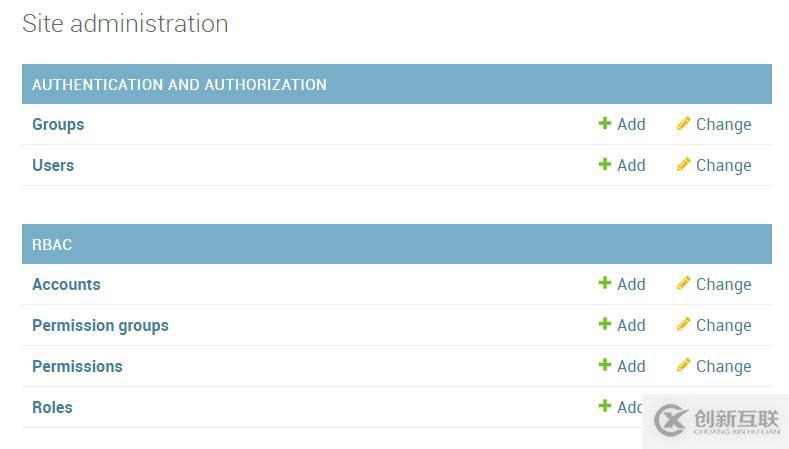Open the Authentication and Authorization section header
This screenshot has width=789, height=449.
coord(179,85)
